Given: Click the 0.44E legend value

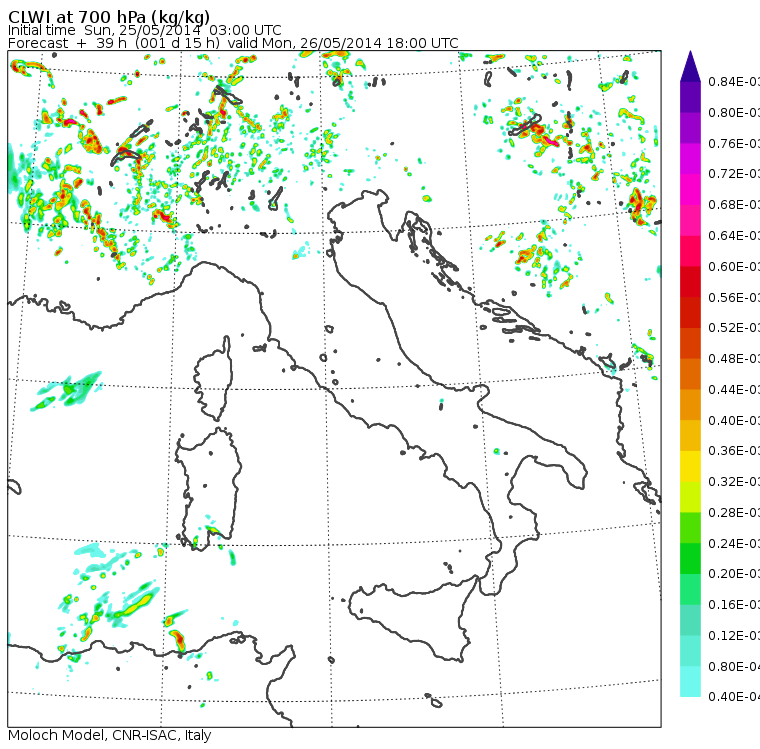Looking at the screenshot, I should [x=734, y=389].
